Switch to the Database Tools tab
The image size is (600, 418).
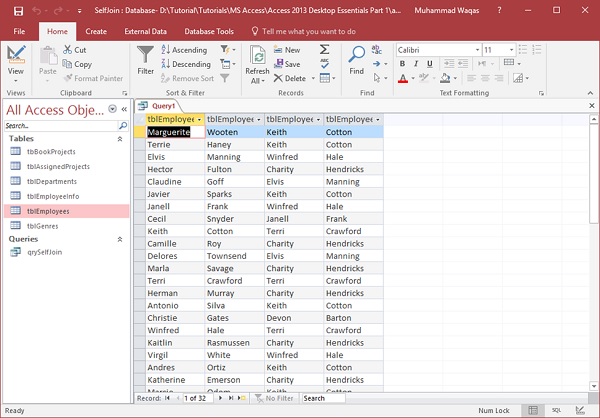point(210,31)
